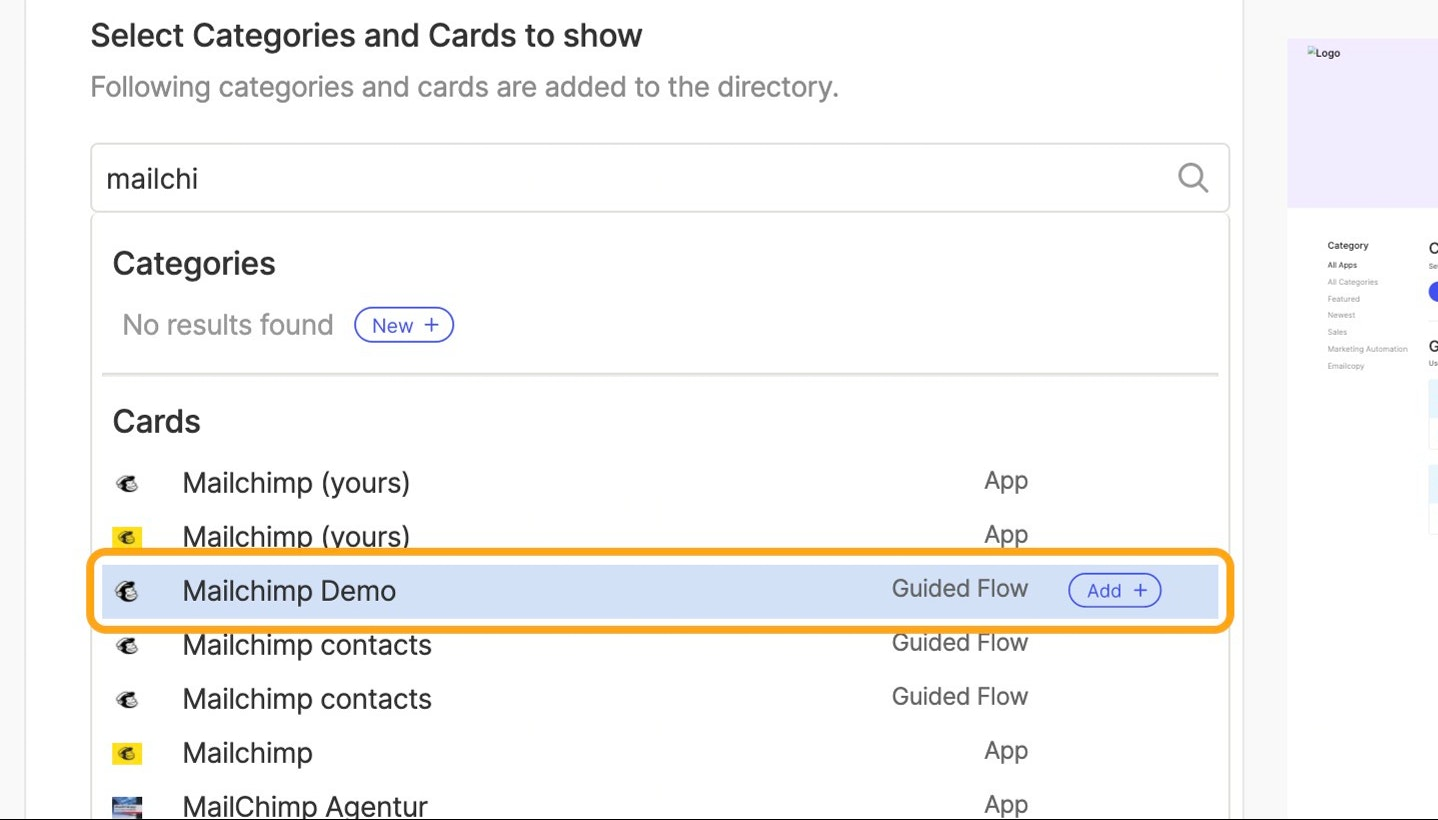Click the first Mailchimp (yours) monkey icon
This screenshot has height=820, width=1438.
pos(127,484)
